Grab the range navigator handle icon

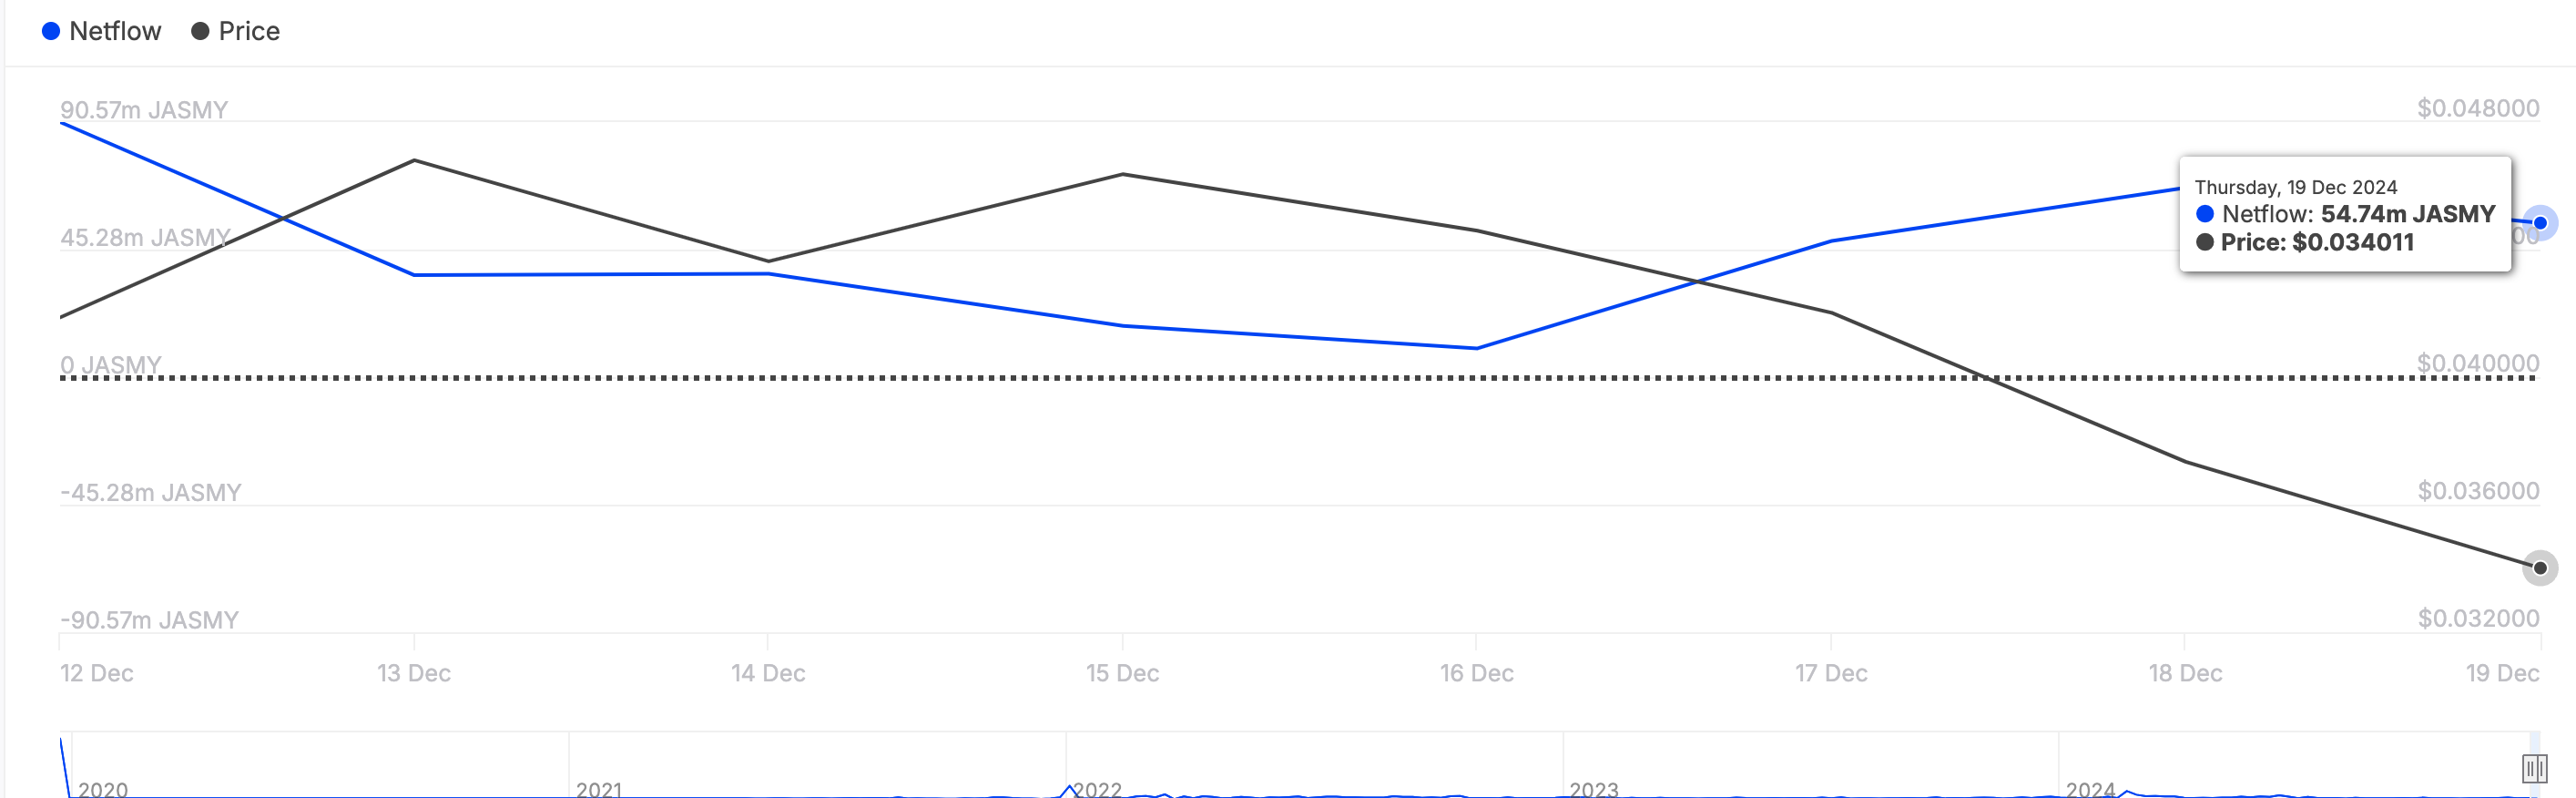click(2534, 769)
